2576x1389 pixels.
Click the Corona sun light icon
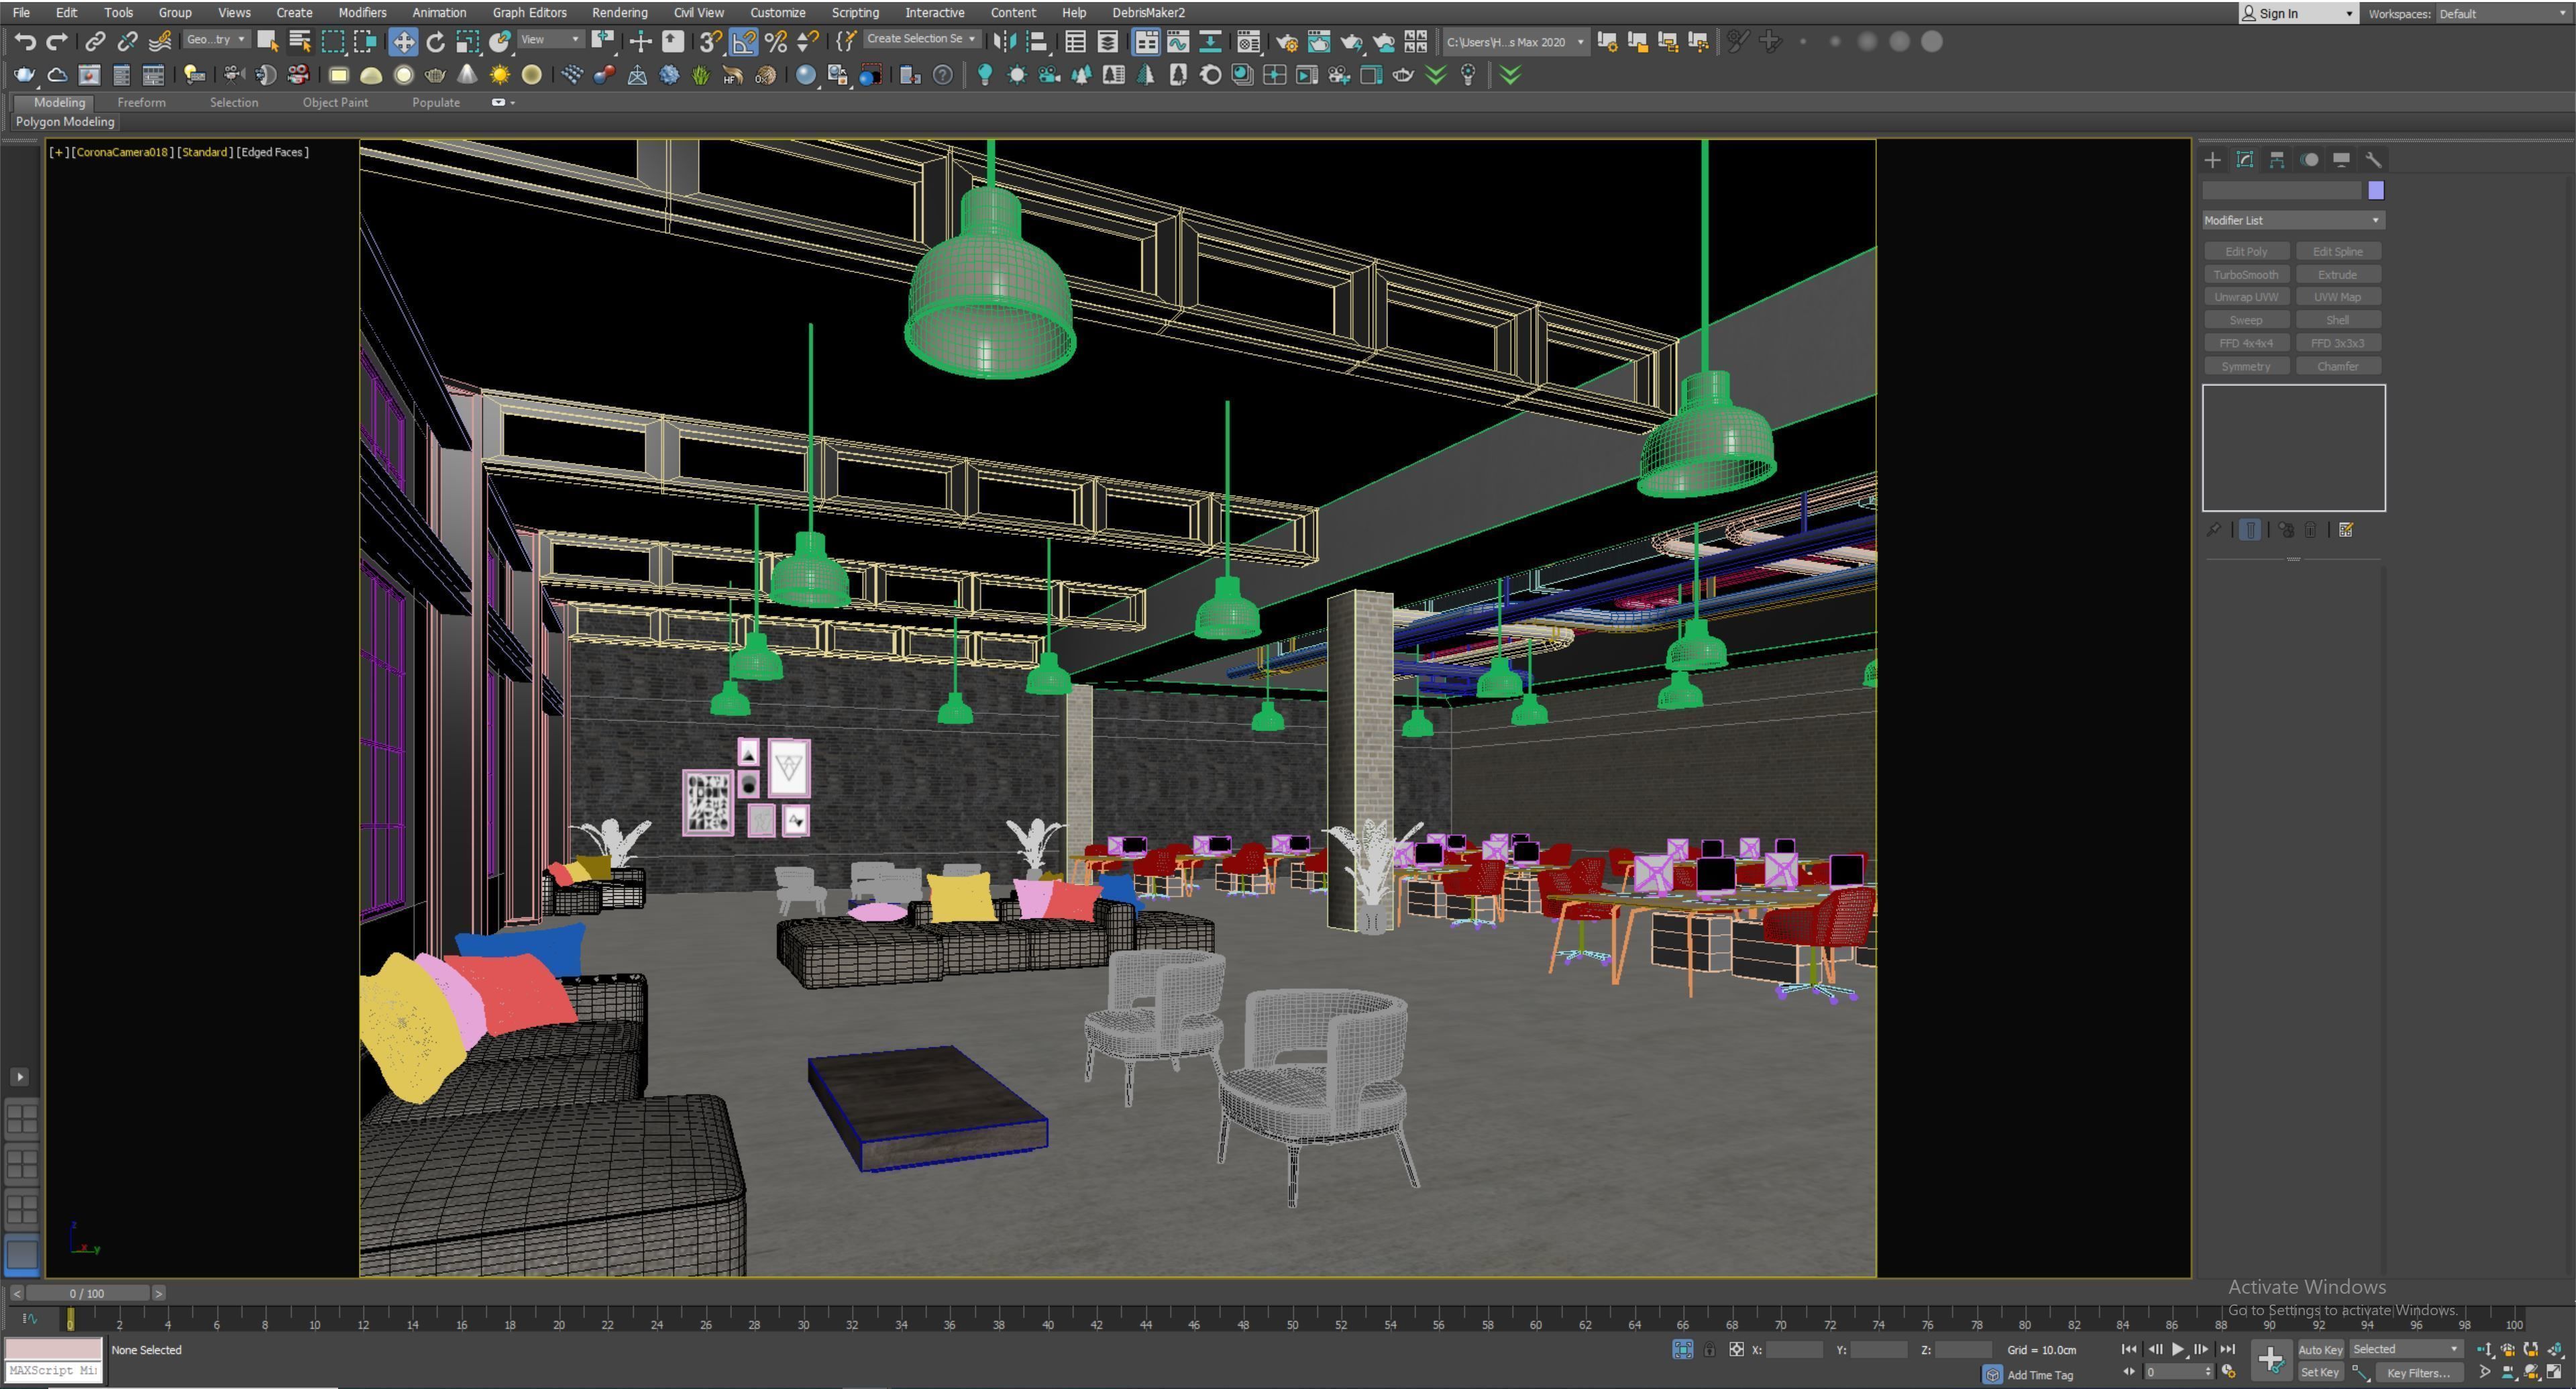point(499,75)
